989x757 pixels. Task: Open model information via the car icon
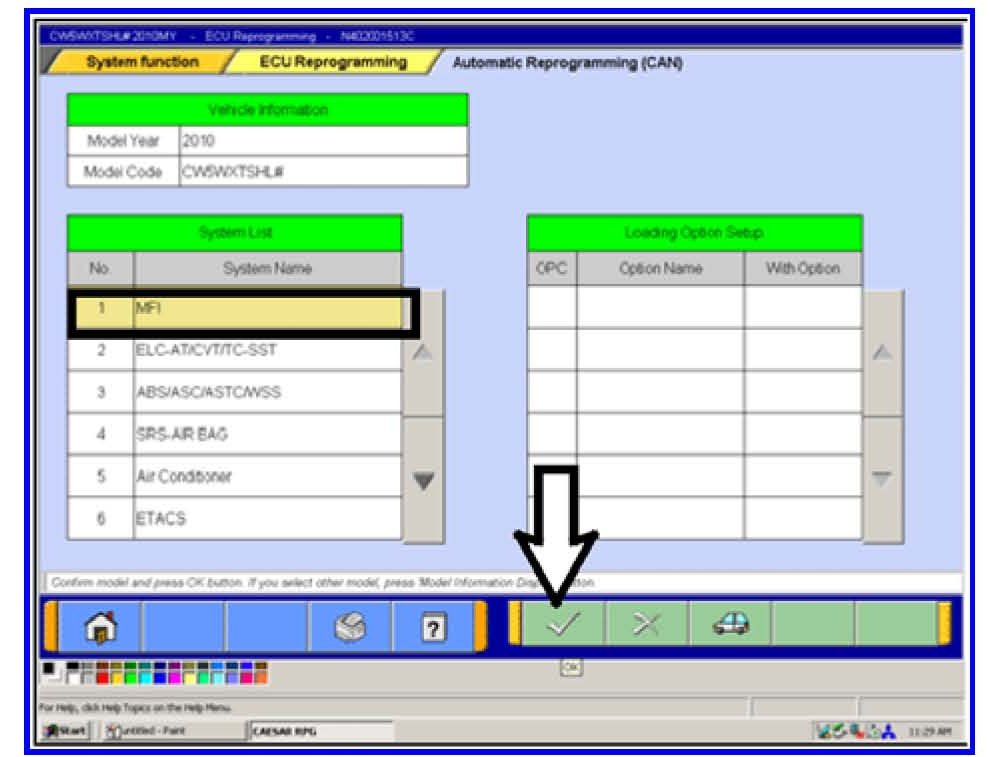[x=730, y=626]
